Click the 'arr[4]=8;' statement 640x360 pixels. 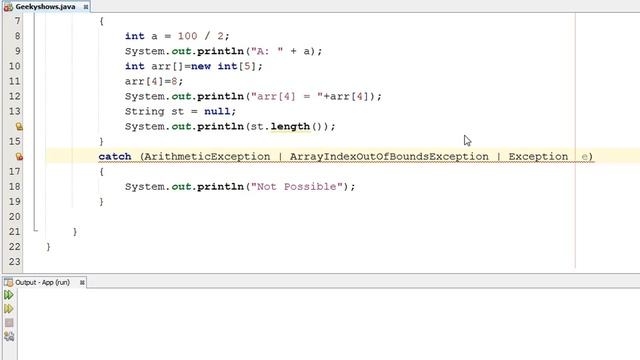[154, 81]
